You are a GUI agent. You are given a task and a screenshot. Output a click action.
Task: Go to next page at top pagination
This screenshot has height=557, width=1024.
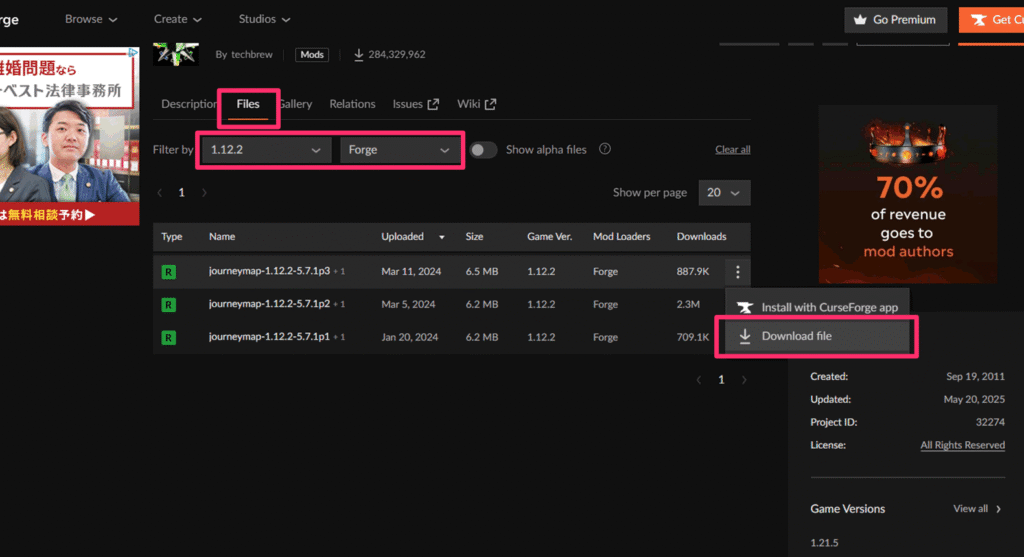click(x=204, y=193)
